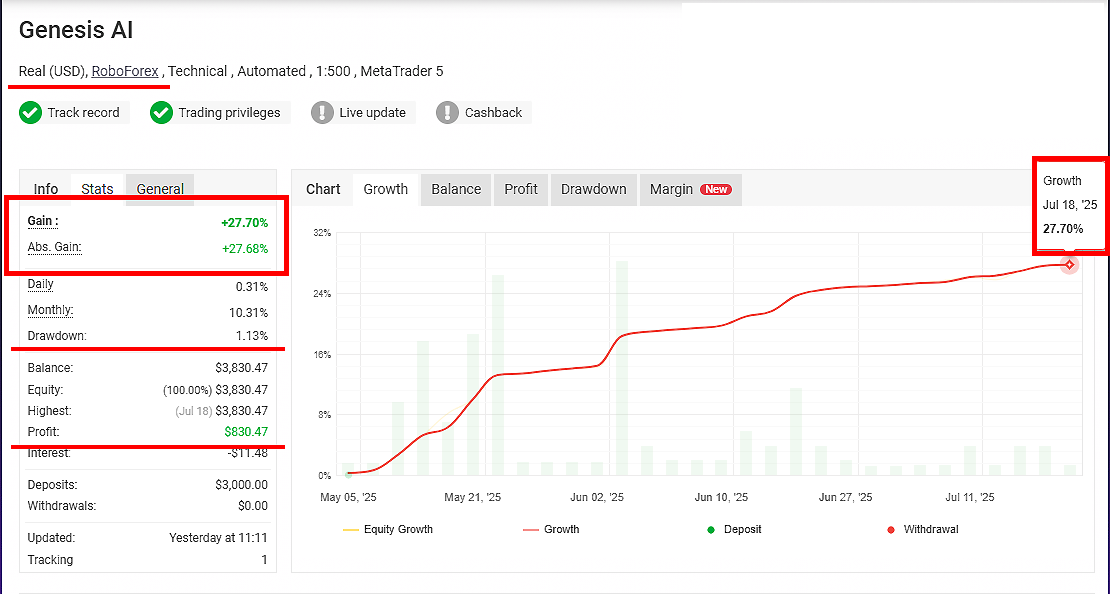1110x594 pixels.
Task: Open the Balance chart tab
Action: pos(456,189)
